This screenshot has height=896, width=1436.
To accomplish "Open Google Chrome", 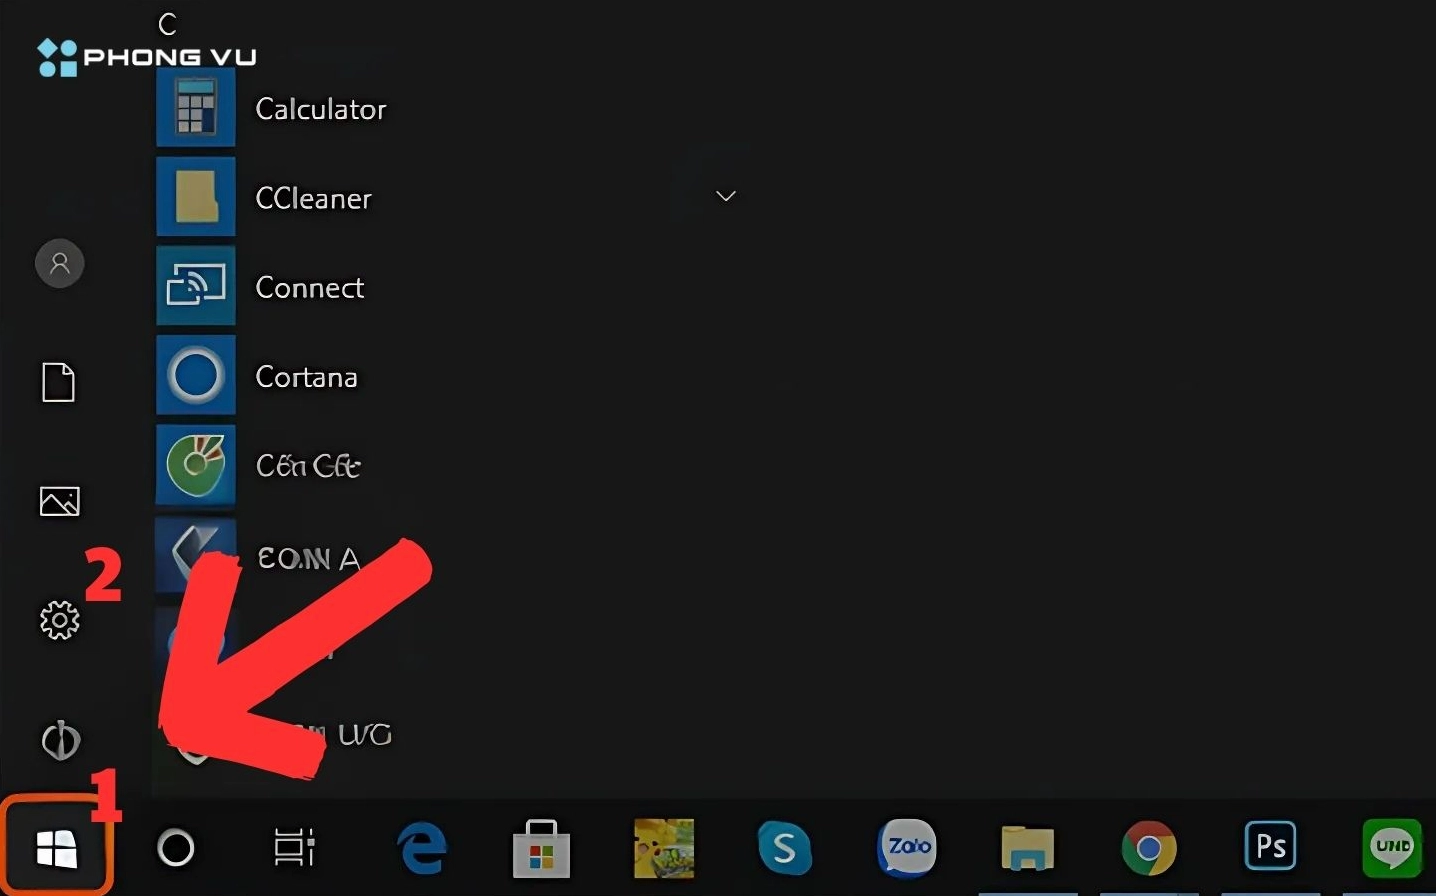I will point(1149,848).
